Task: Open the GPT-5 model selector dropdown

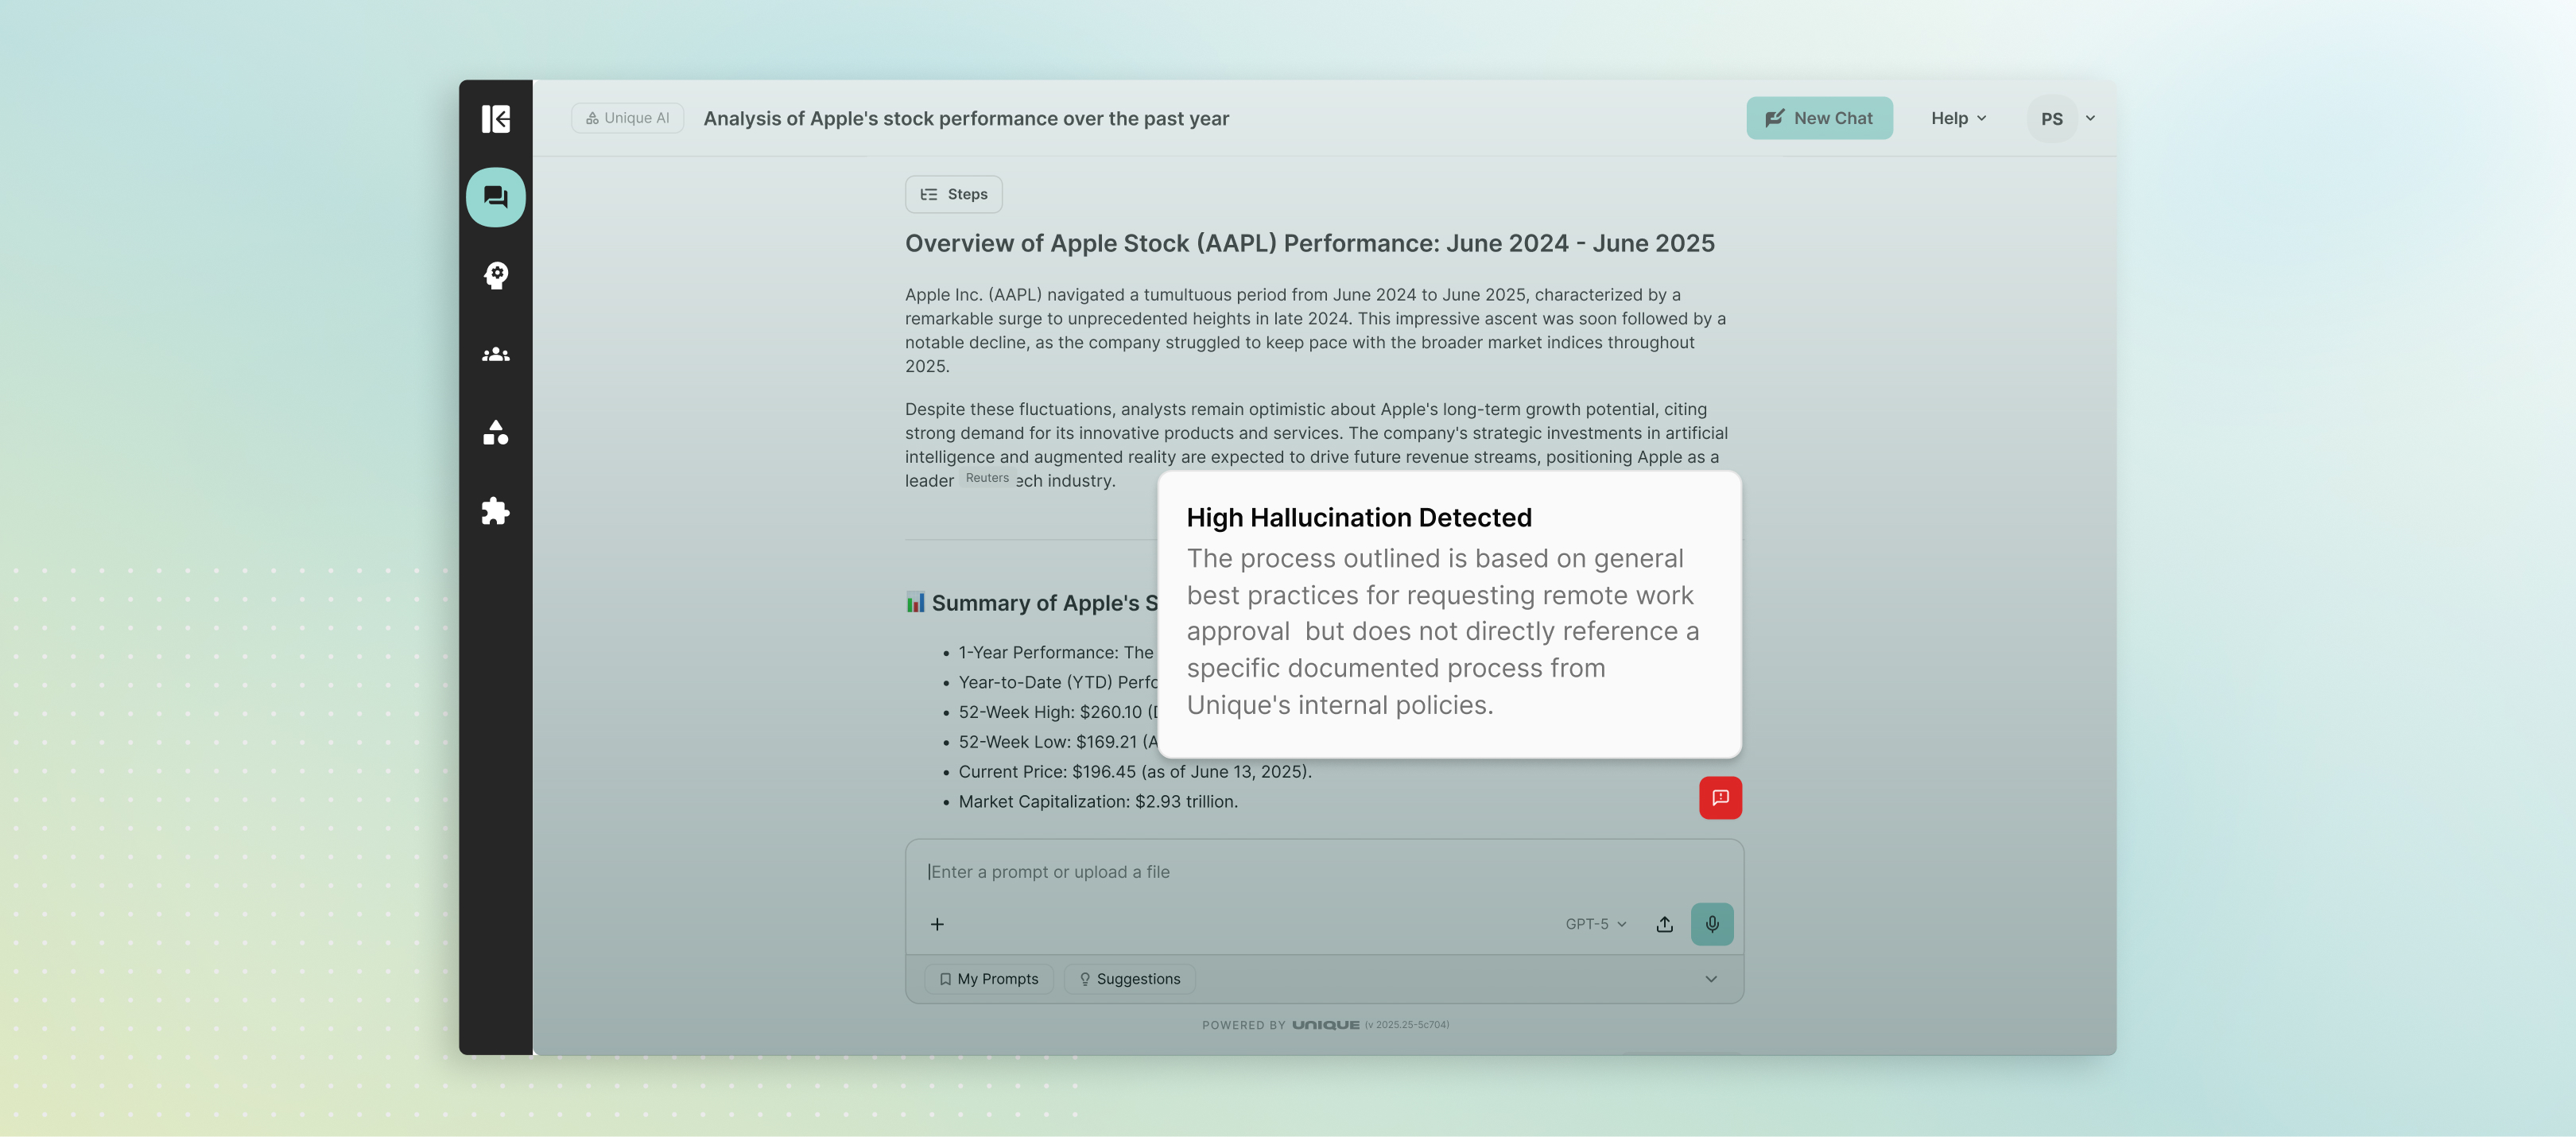Action: click(x=1595, y=924)
